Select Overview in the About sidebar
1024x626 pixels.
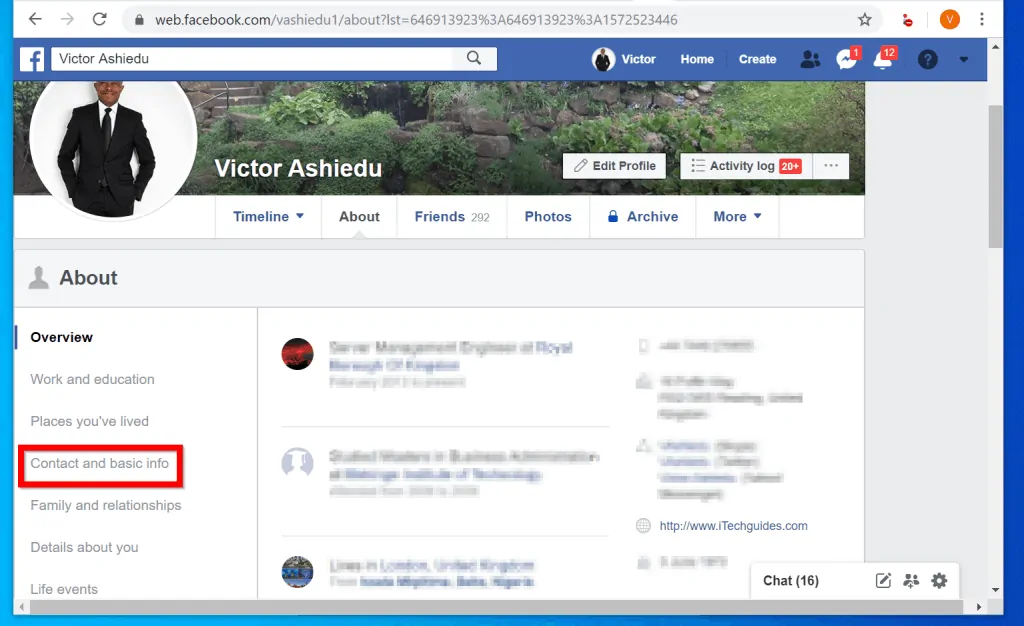(x=61, y=337)
